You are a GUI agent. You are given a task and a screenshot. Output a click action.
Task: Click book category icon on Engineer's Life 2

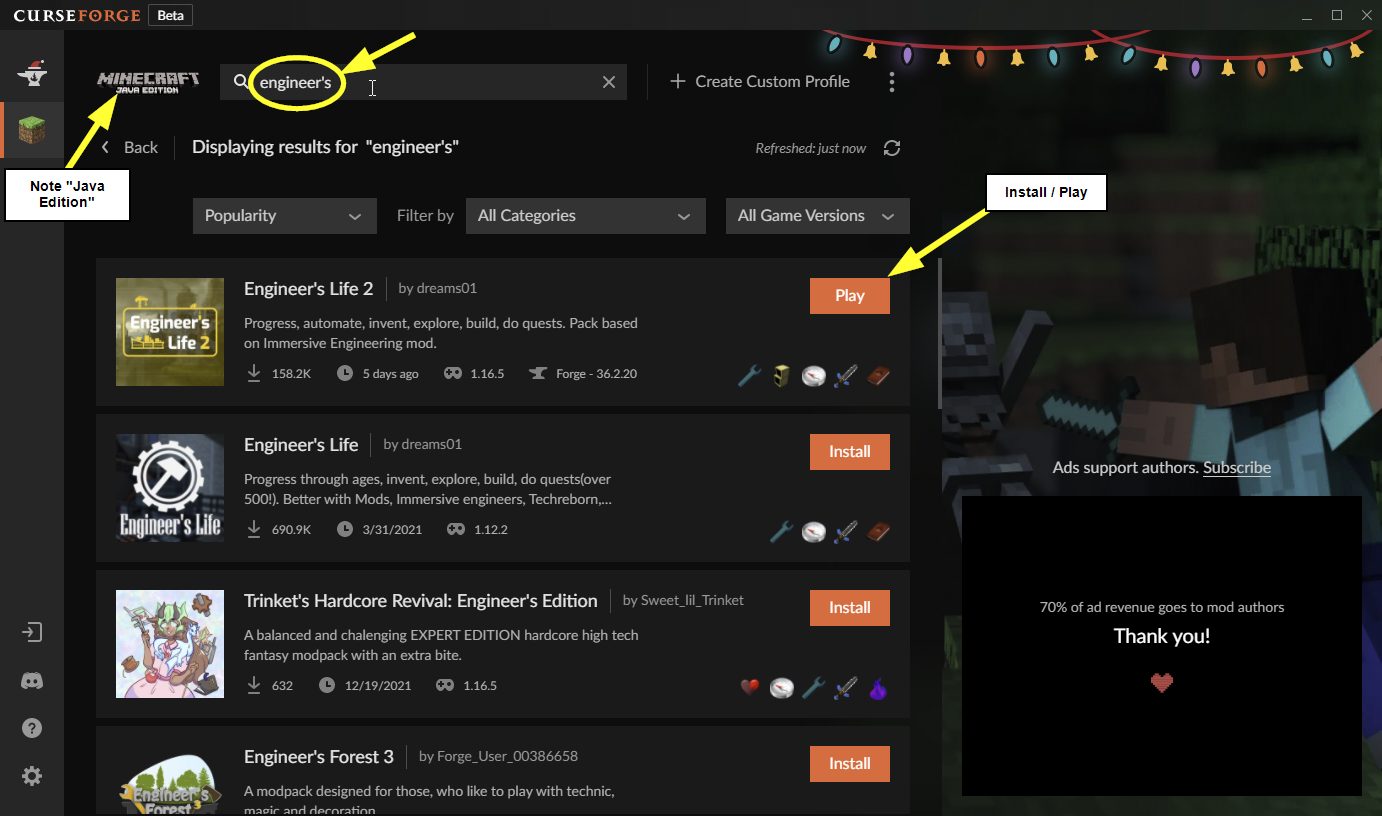[x=877, y=376]
